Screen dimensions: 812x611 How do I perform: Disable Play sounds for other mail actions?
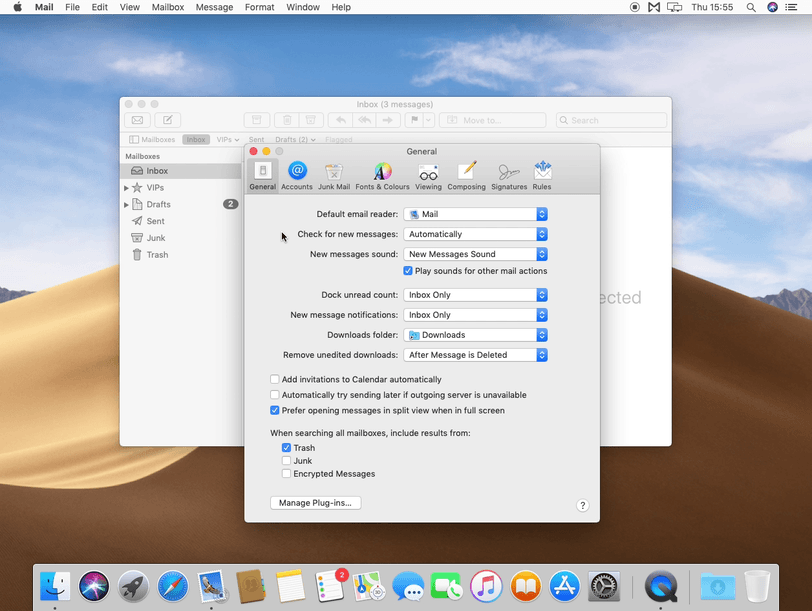pos(408,271)
